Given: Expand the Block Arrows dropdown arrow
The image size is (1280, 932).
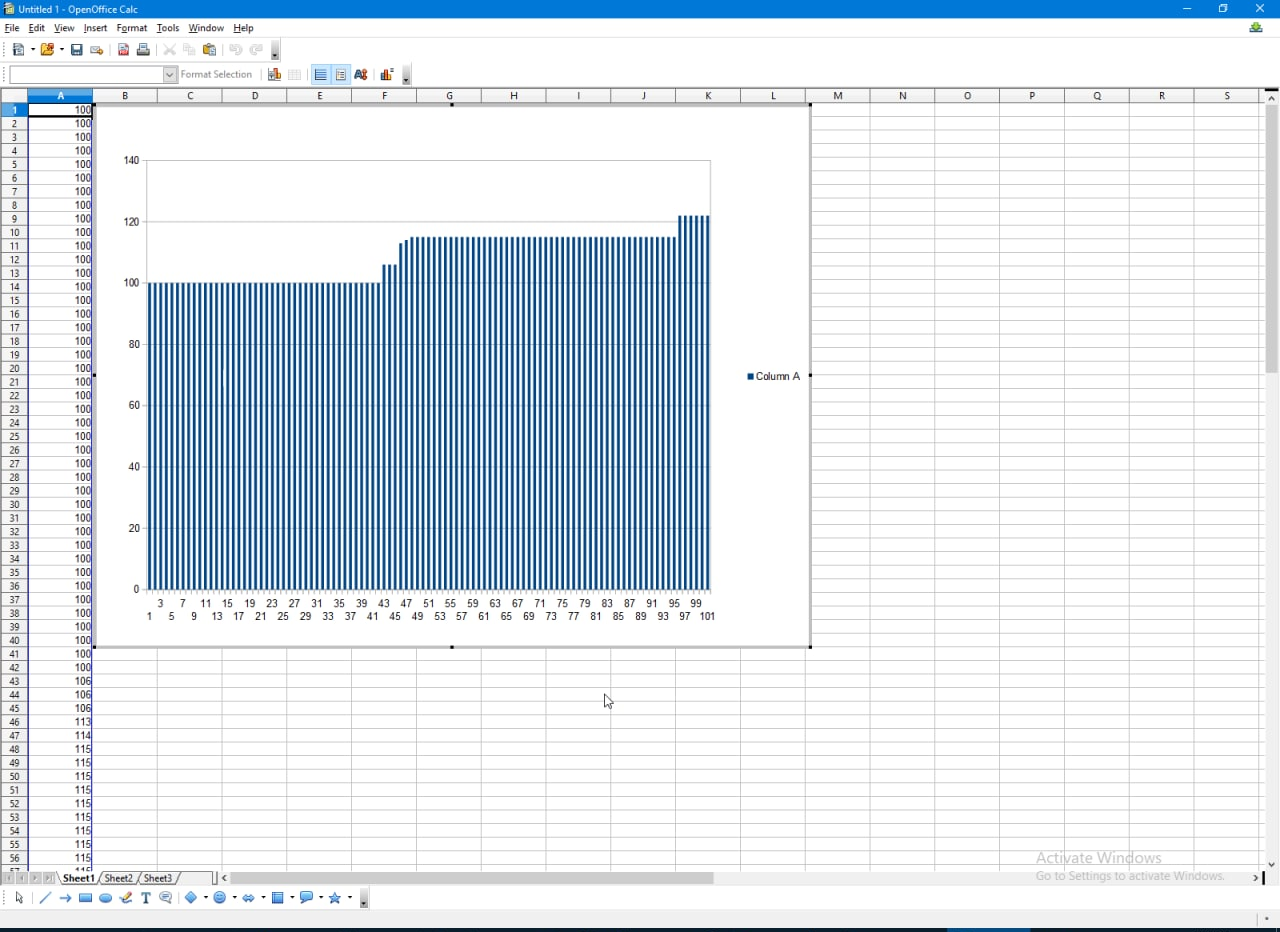Looking at the screenshot, I should [x=262, y=898].
